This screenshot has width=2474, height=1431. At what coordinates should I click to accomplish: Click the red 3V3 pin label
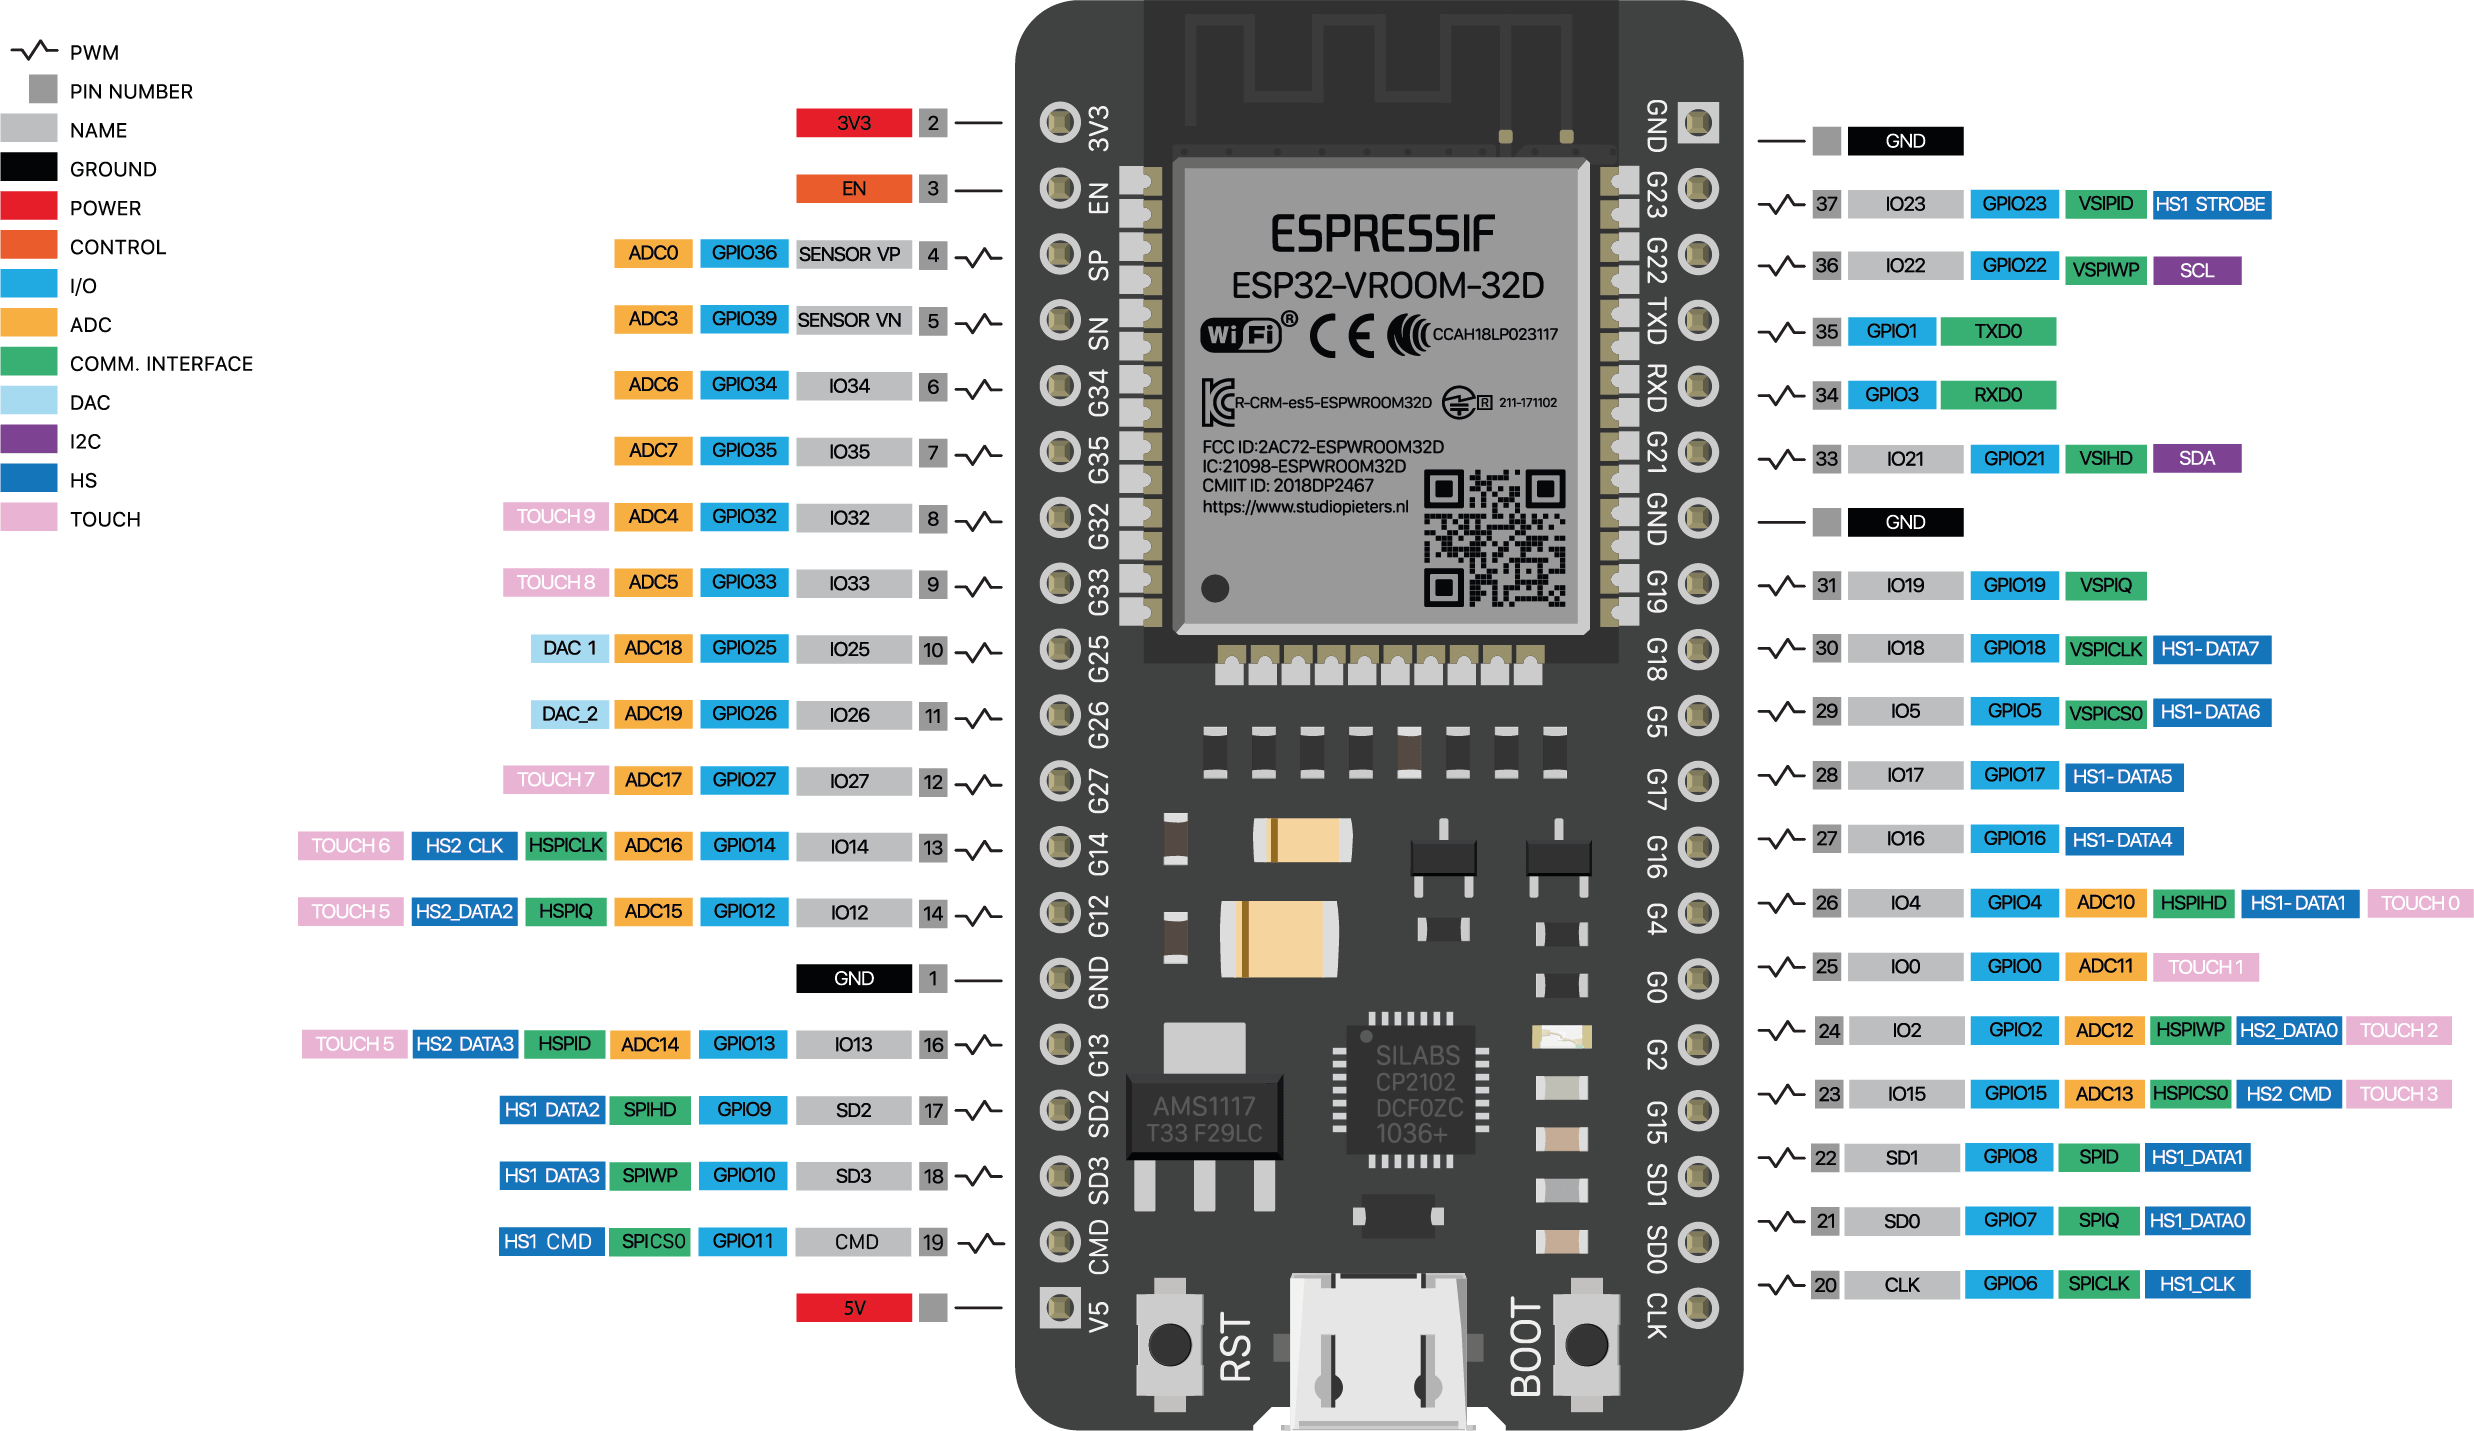tap(854, 123)
